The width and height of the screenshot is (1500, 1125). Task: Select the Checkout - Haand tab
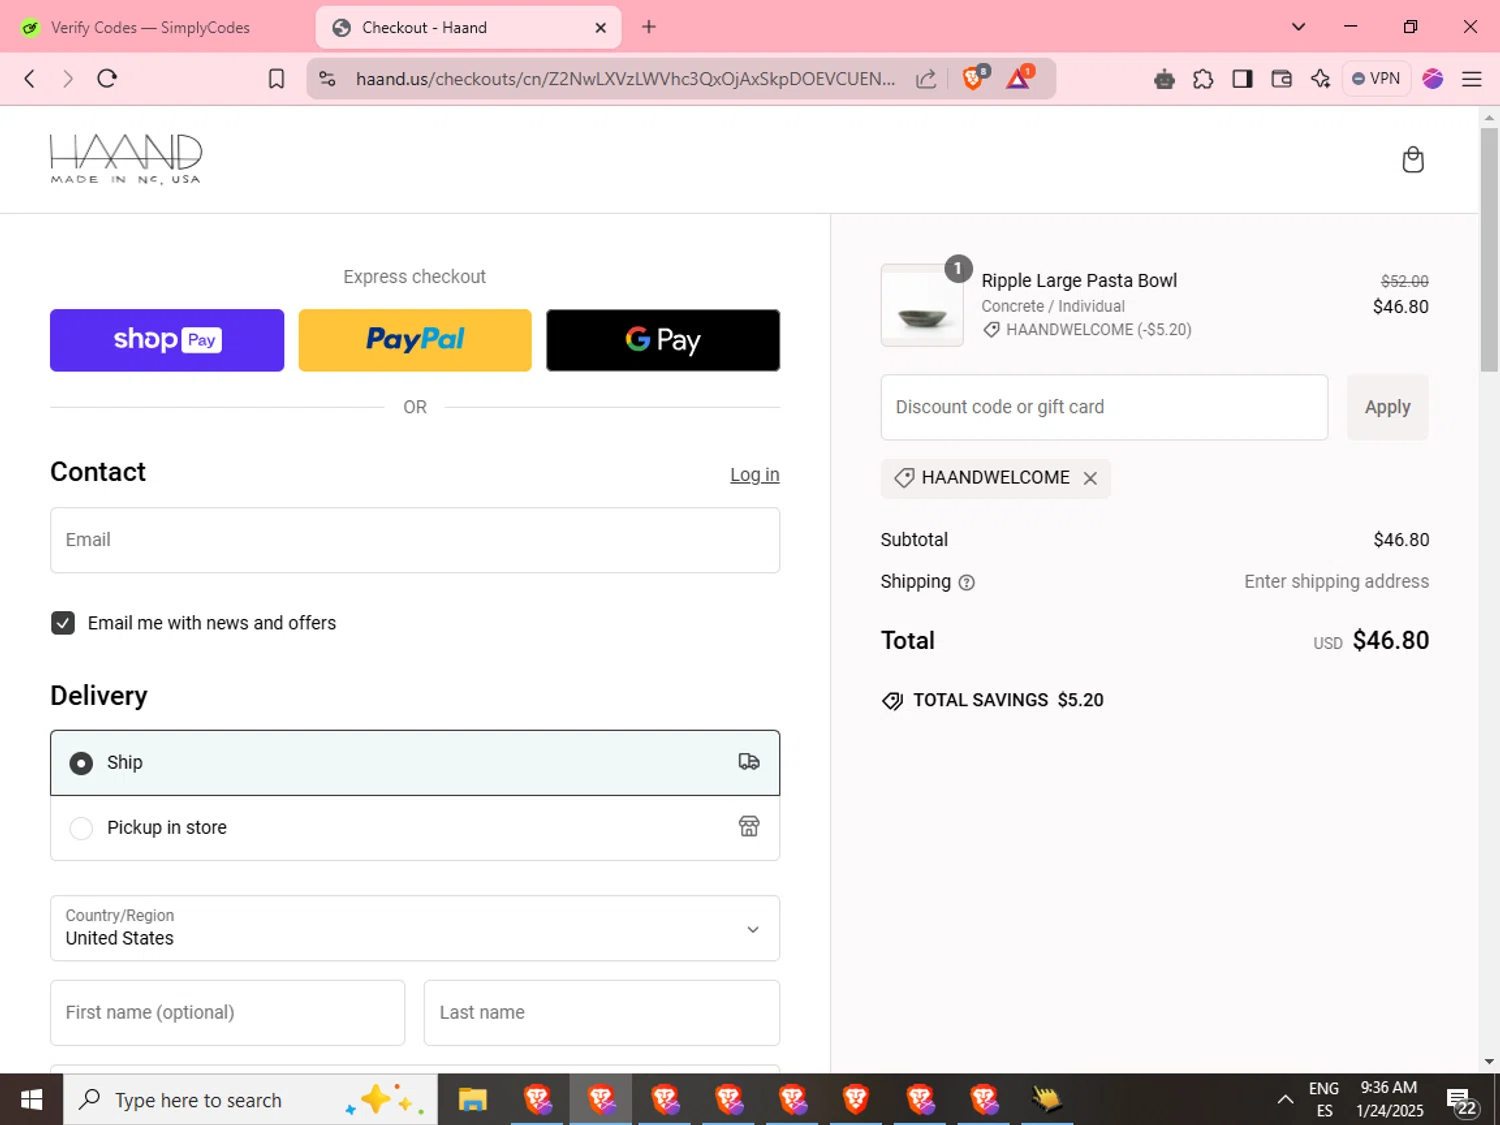(468, 28)
